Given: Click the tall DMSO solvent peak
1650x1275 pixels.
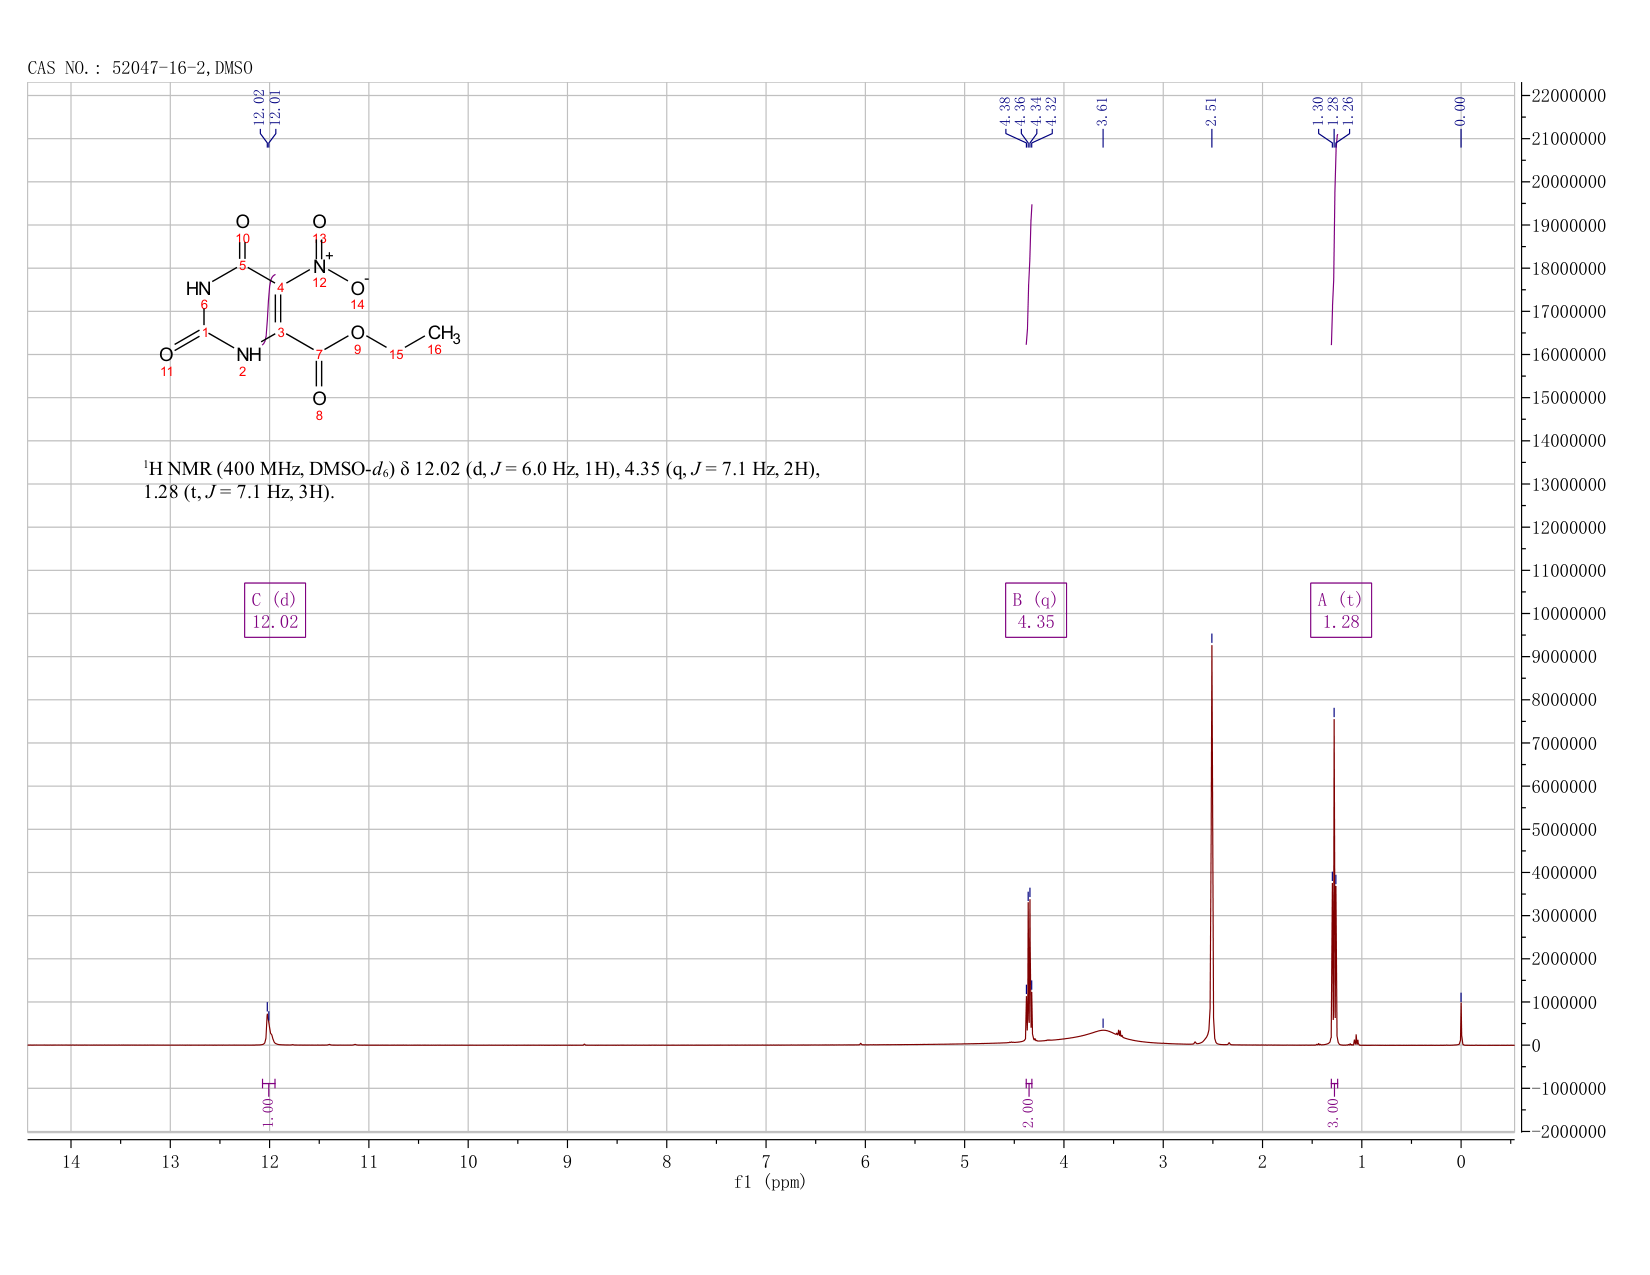Looking at the screenshot, I should pos(1211,840).
